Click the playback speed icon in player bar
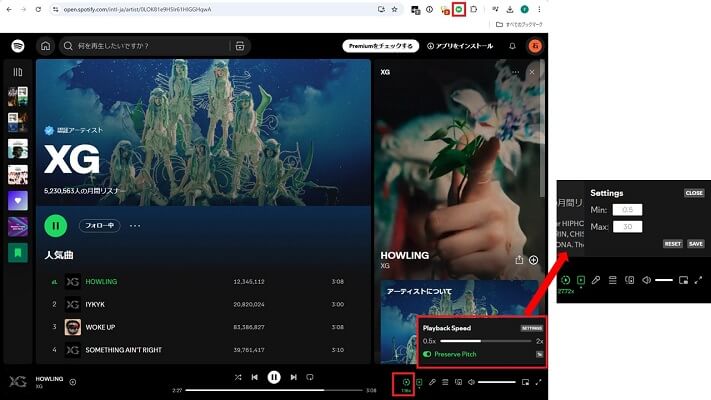This screenshot has height=400, width=711. click(x=406, y=382)
